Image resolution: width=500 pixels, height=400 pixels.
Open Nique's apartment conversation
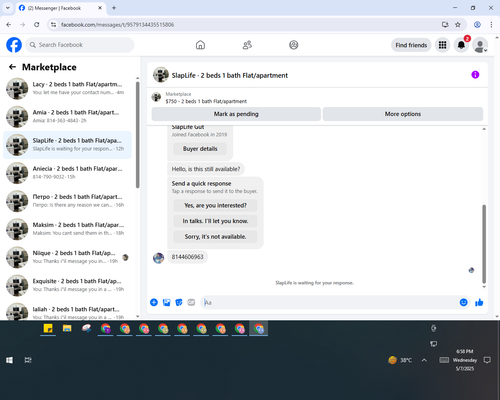click(67, 257)
